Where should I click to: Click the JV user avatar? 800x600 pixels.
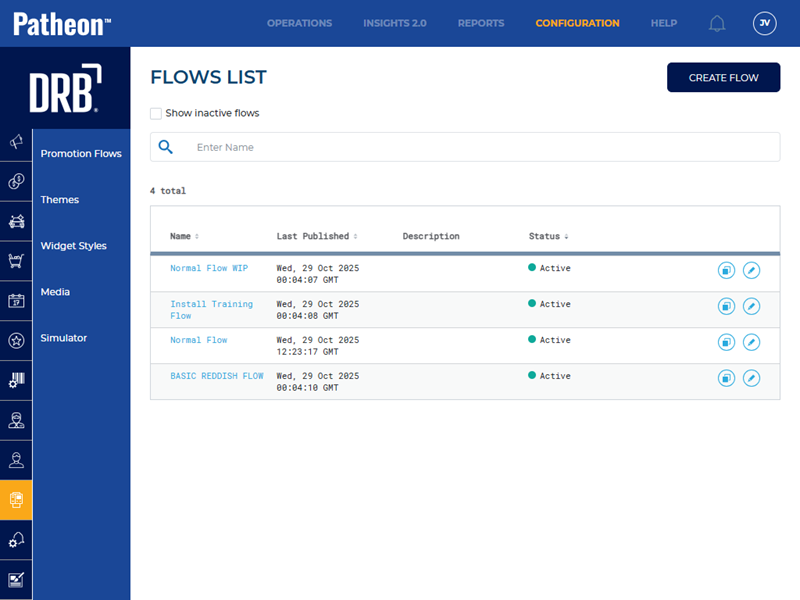(x=764, y=23)
